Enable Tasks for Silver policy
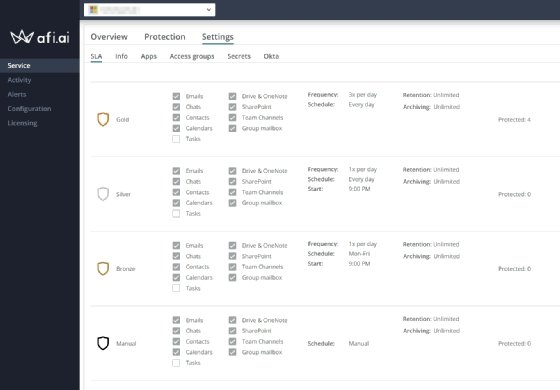Screen dimensions: 560x390 click(x=176, y=214)
